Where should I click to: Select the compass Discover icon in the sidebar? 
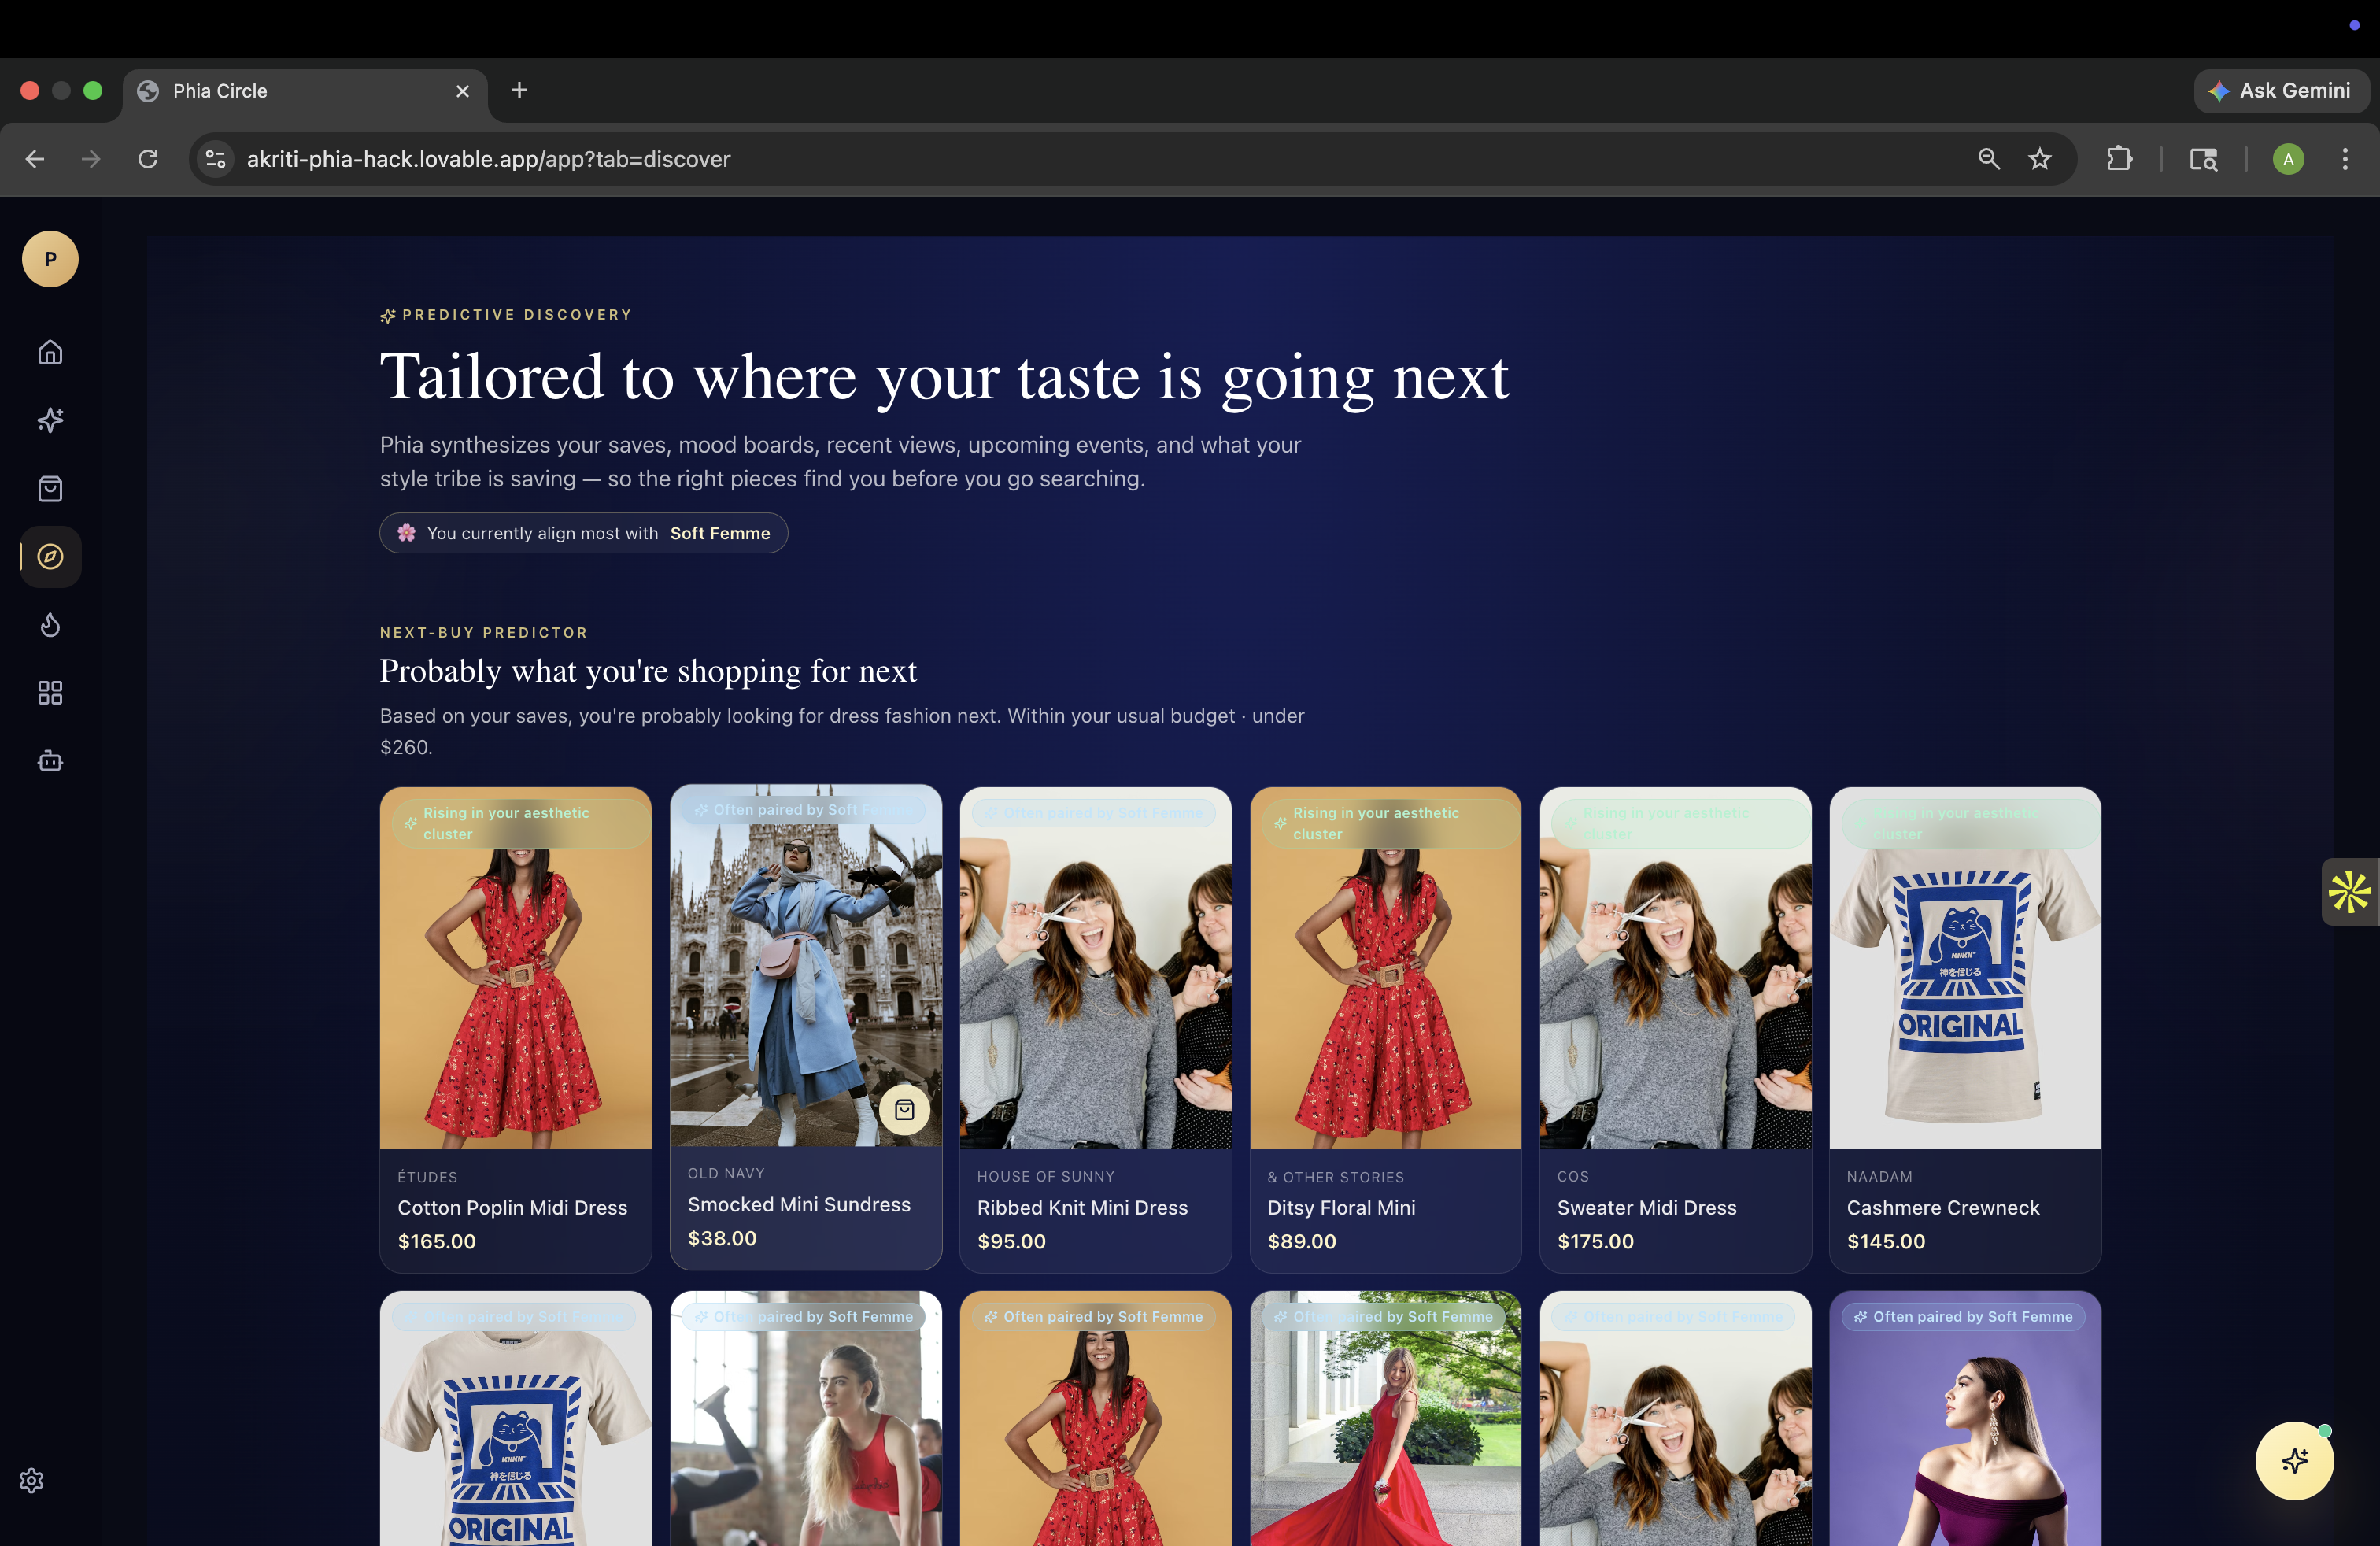[x=50, y=556]
